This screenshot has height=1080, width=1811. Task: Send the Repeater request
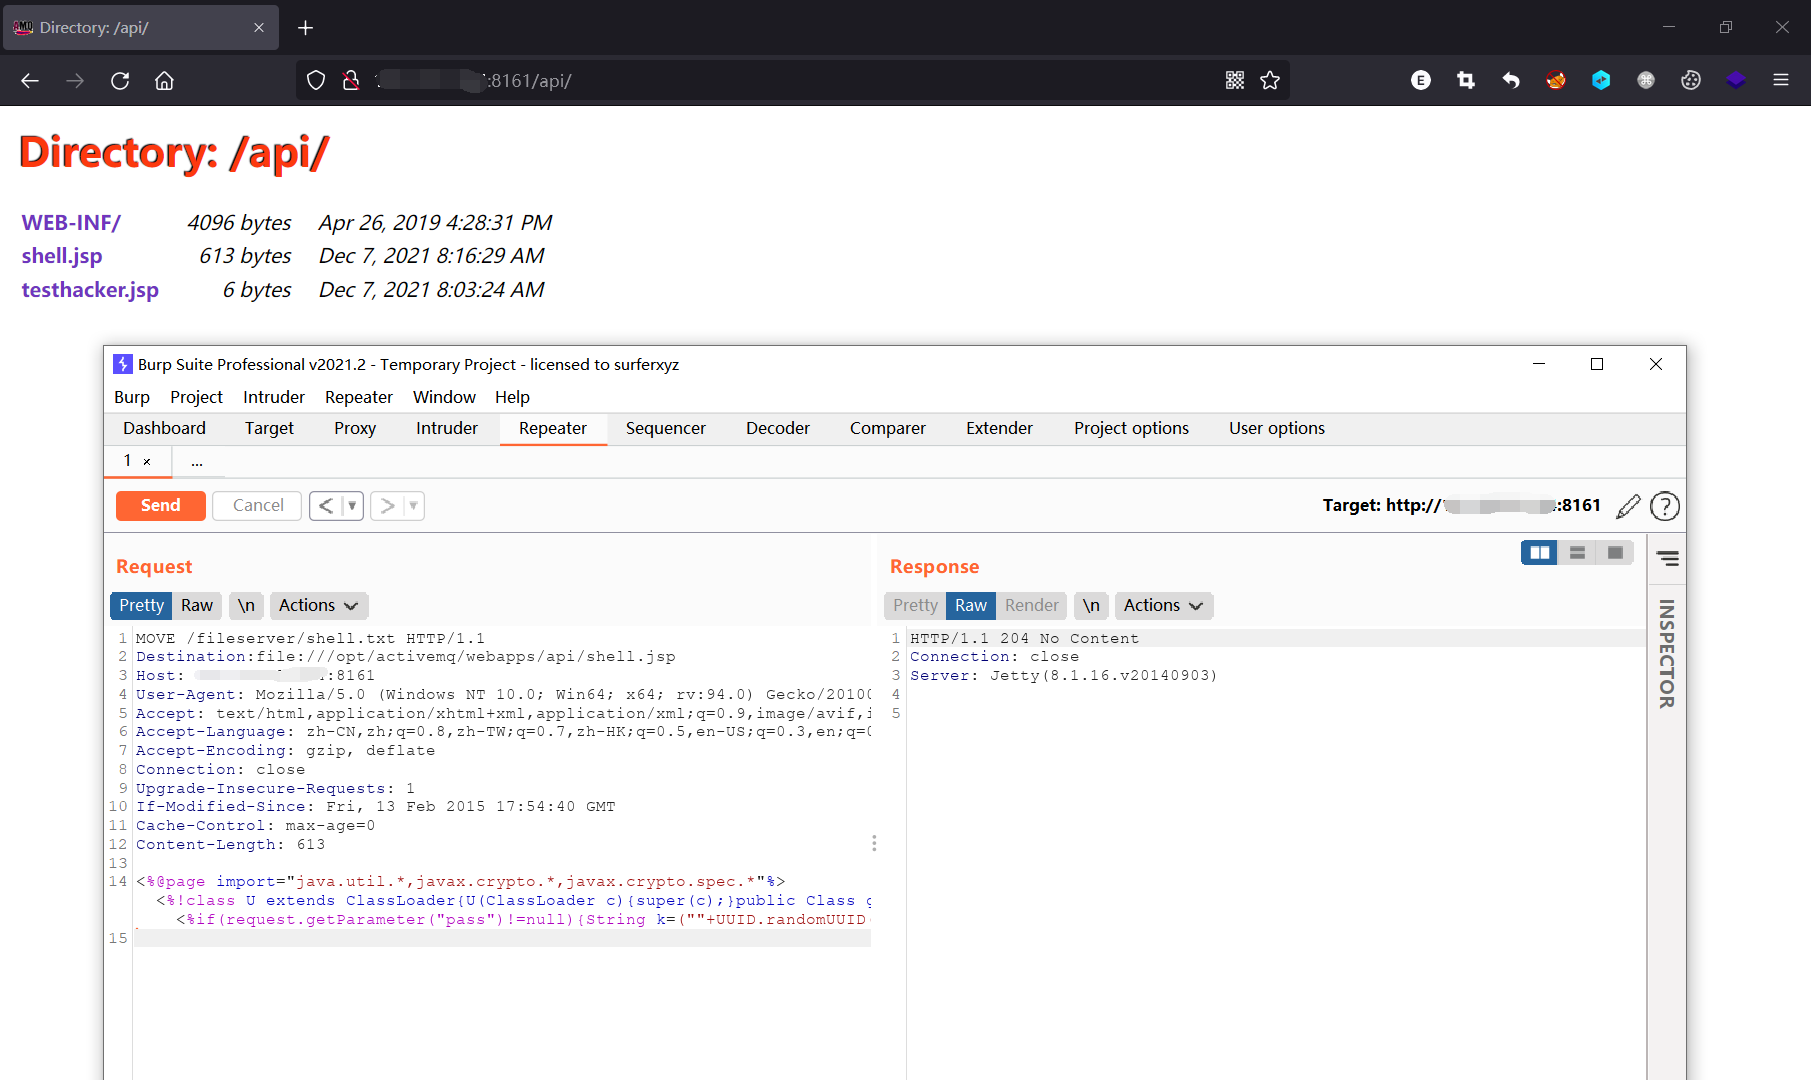161,506
